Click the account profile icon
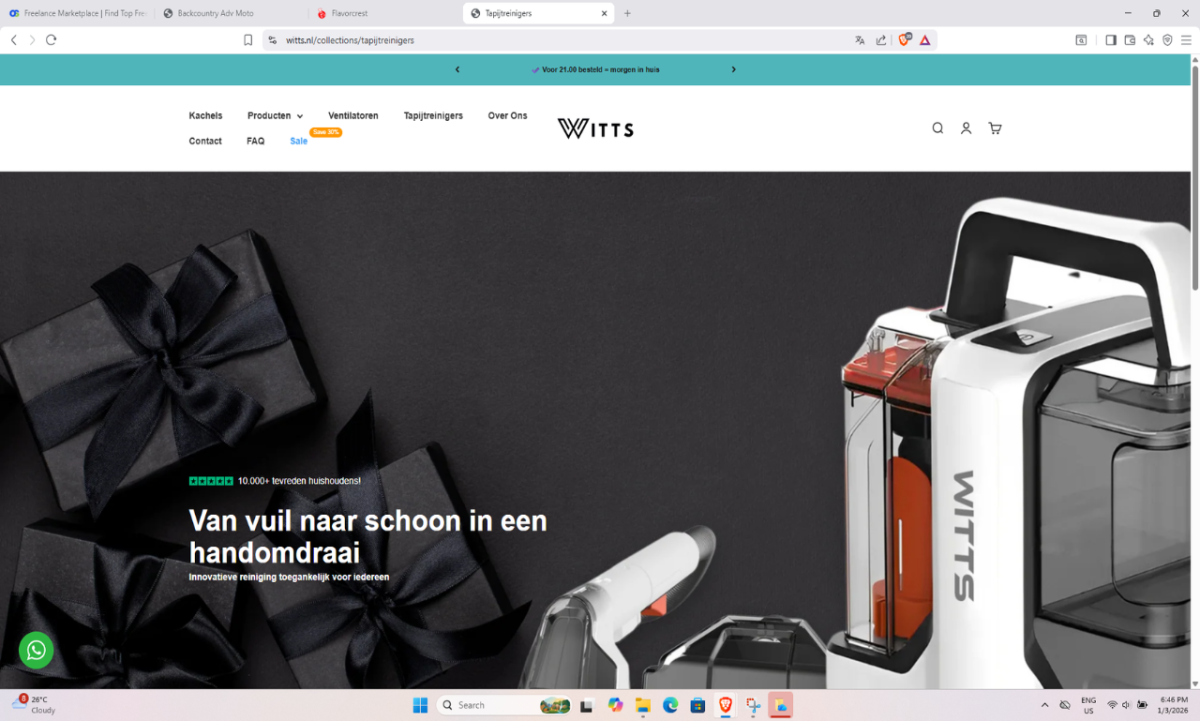 click(x=966, y=128)
